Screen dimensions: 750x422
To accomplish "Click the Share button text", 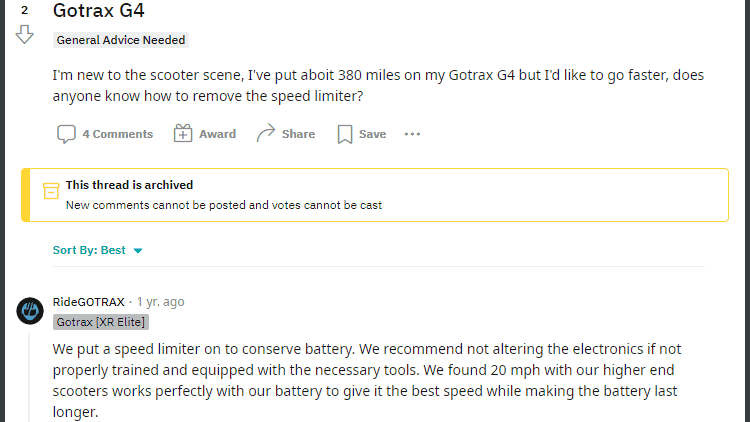I will click(298, 134).
